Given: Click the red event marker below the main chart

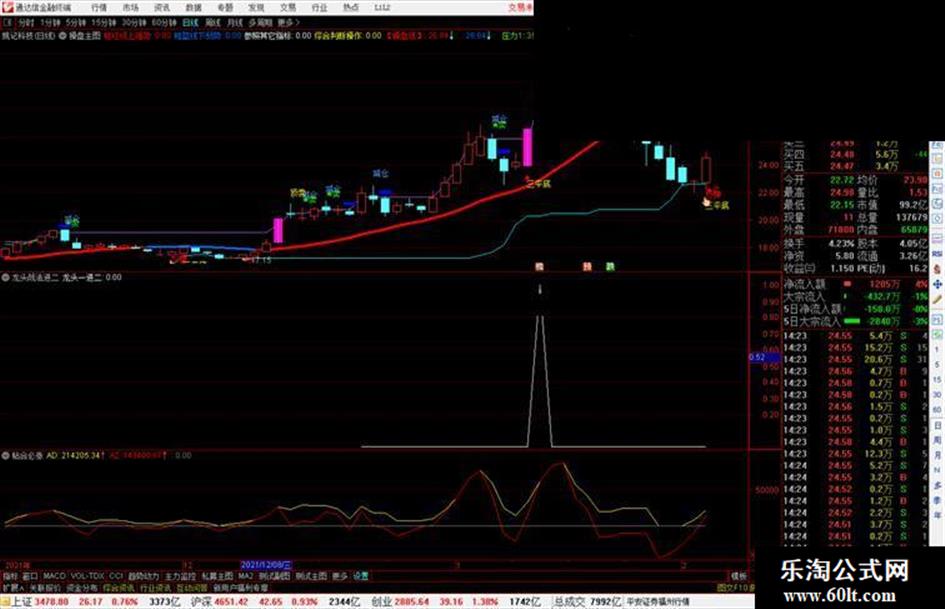Looking at the screenshot, I should point(539,267).
